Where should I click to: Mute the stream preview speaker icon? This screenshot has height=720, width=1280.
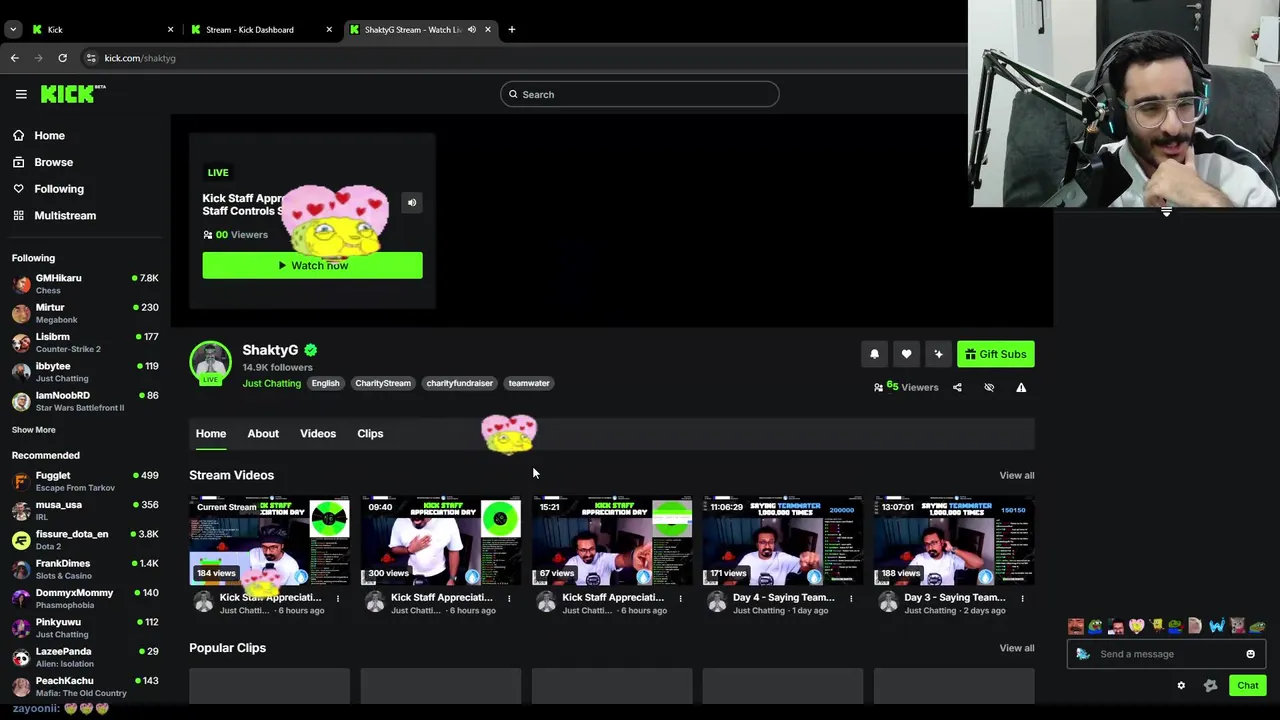point(411,203)
